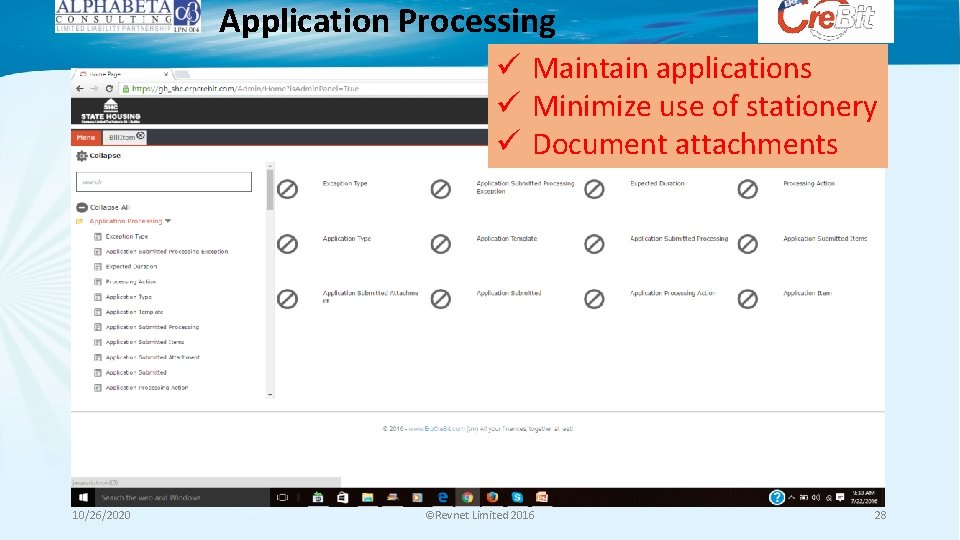Screen dimensions: 960x540
Task: Click the Processing Action tile icon
Action: click(x=748, y=189)
